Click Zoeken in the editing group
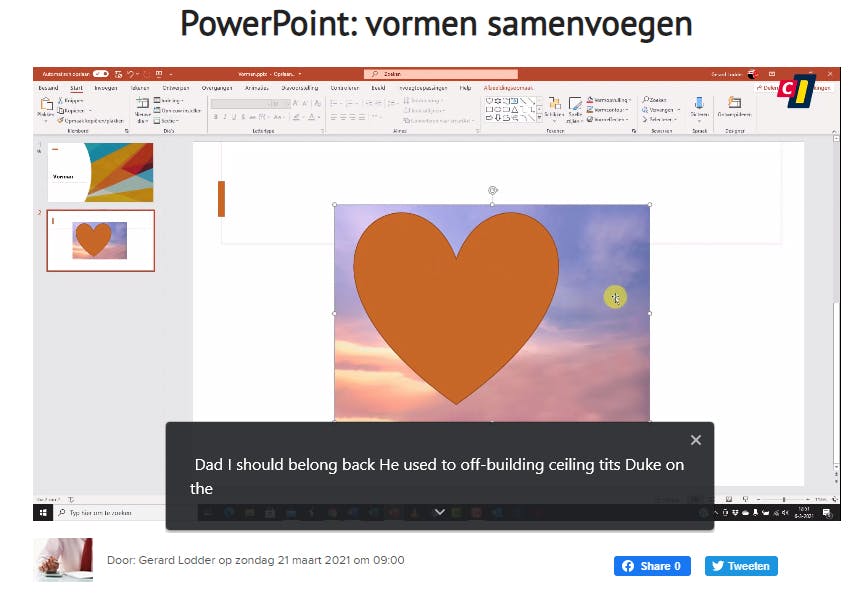This screenshot has width=860, height=598. 655,100
